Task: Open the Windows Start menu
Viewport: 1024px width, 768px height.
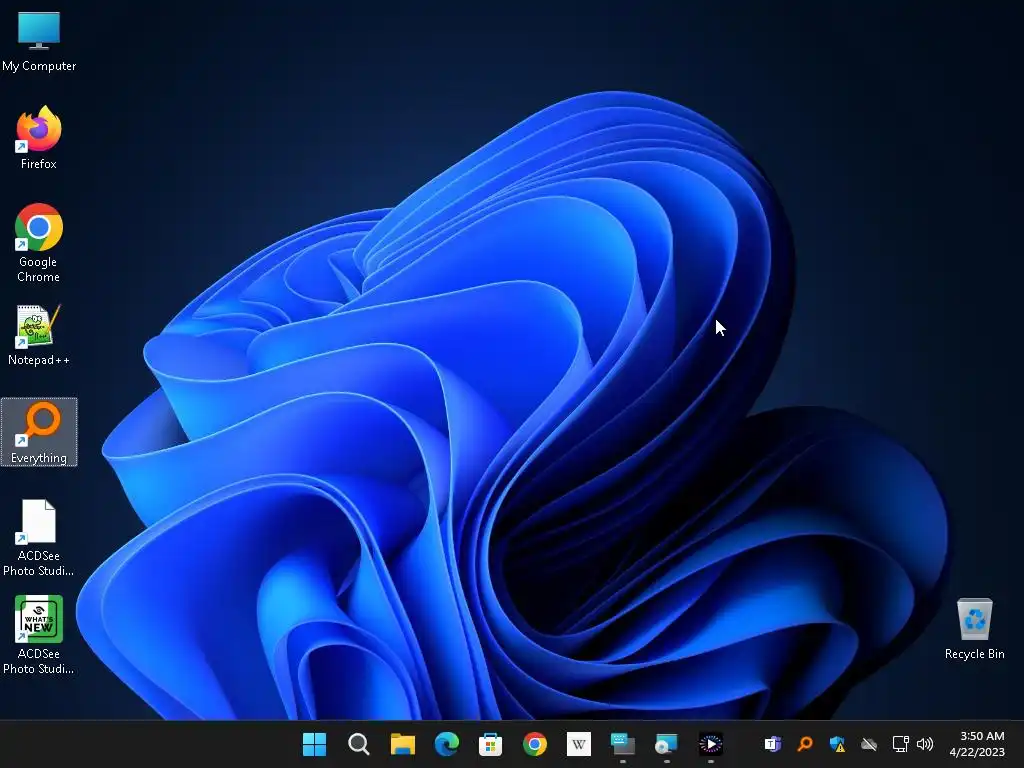Action: (315, 744)
